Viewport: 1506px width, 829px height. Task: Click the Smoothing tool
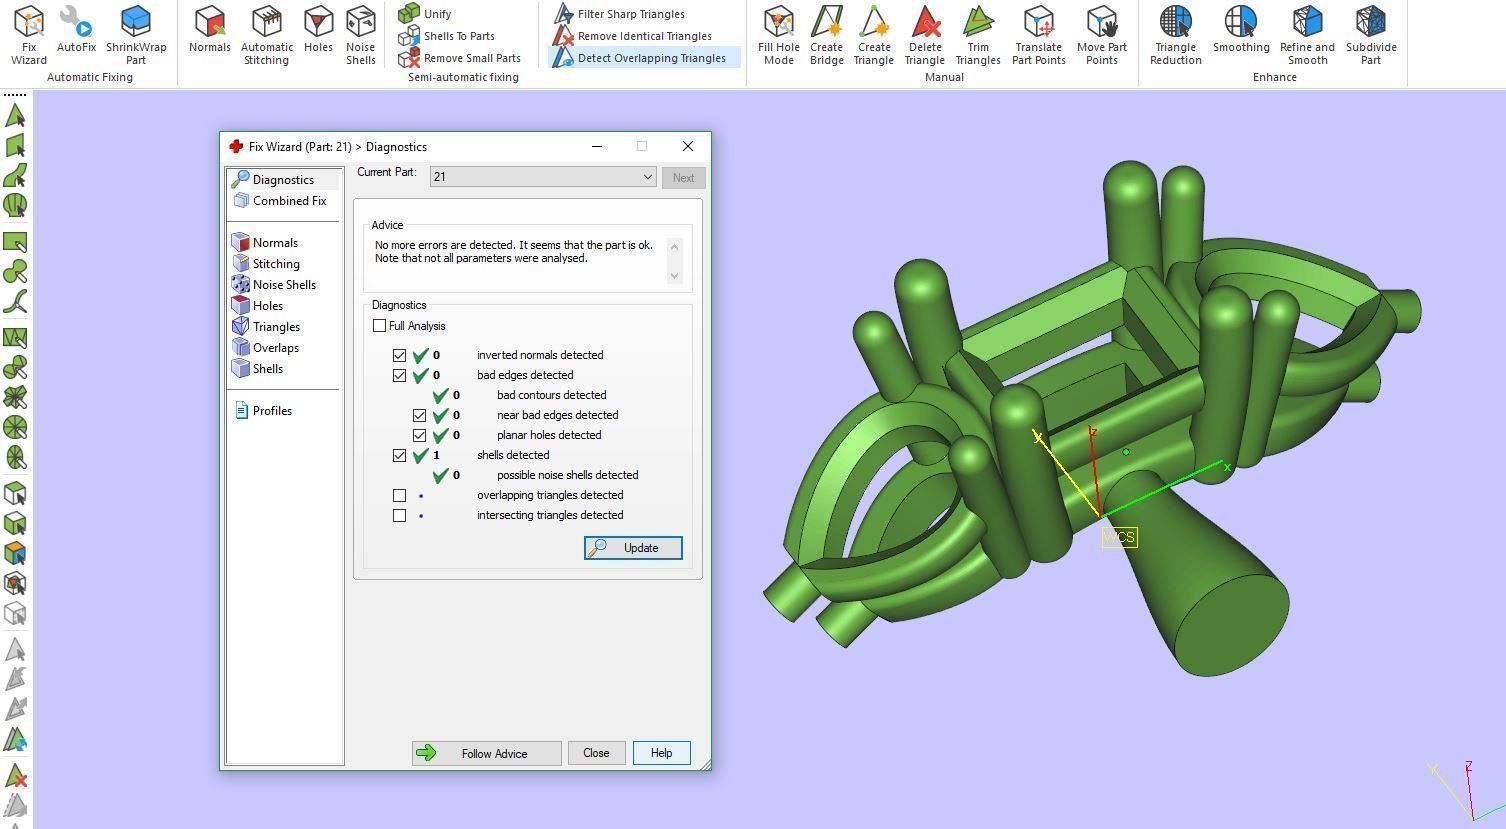[1241, 29]
